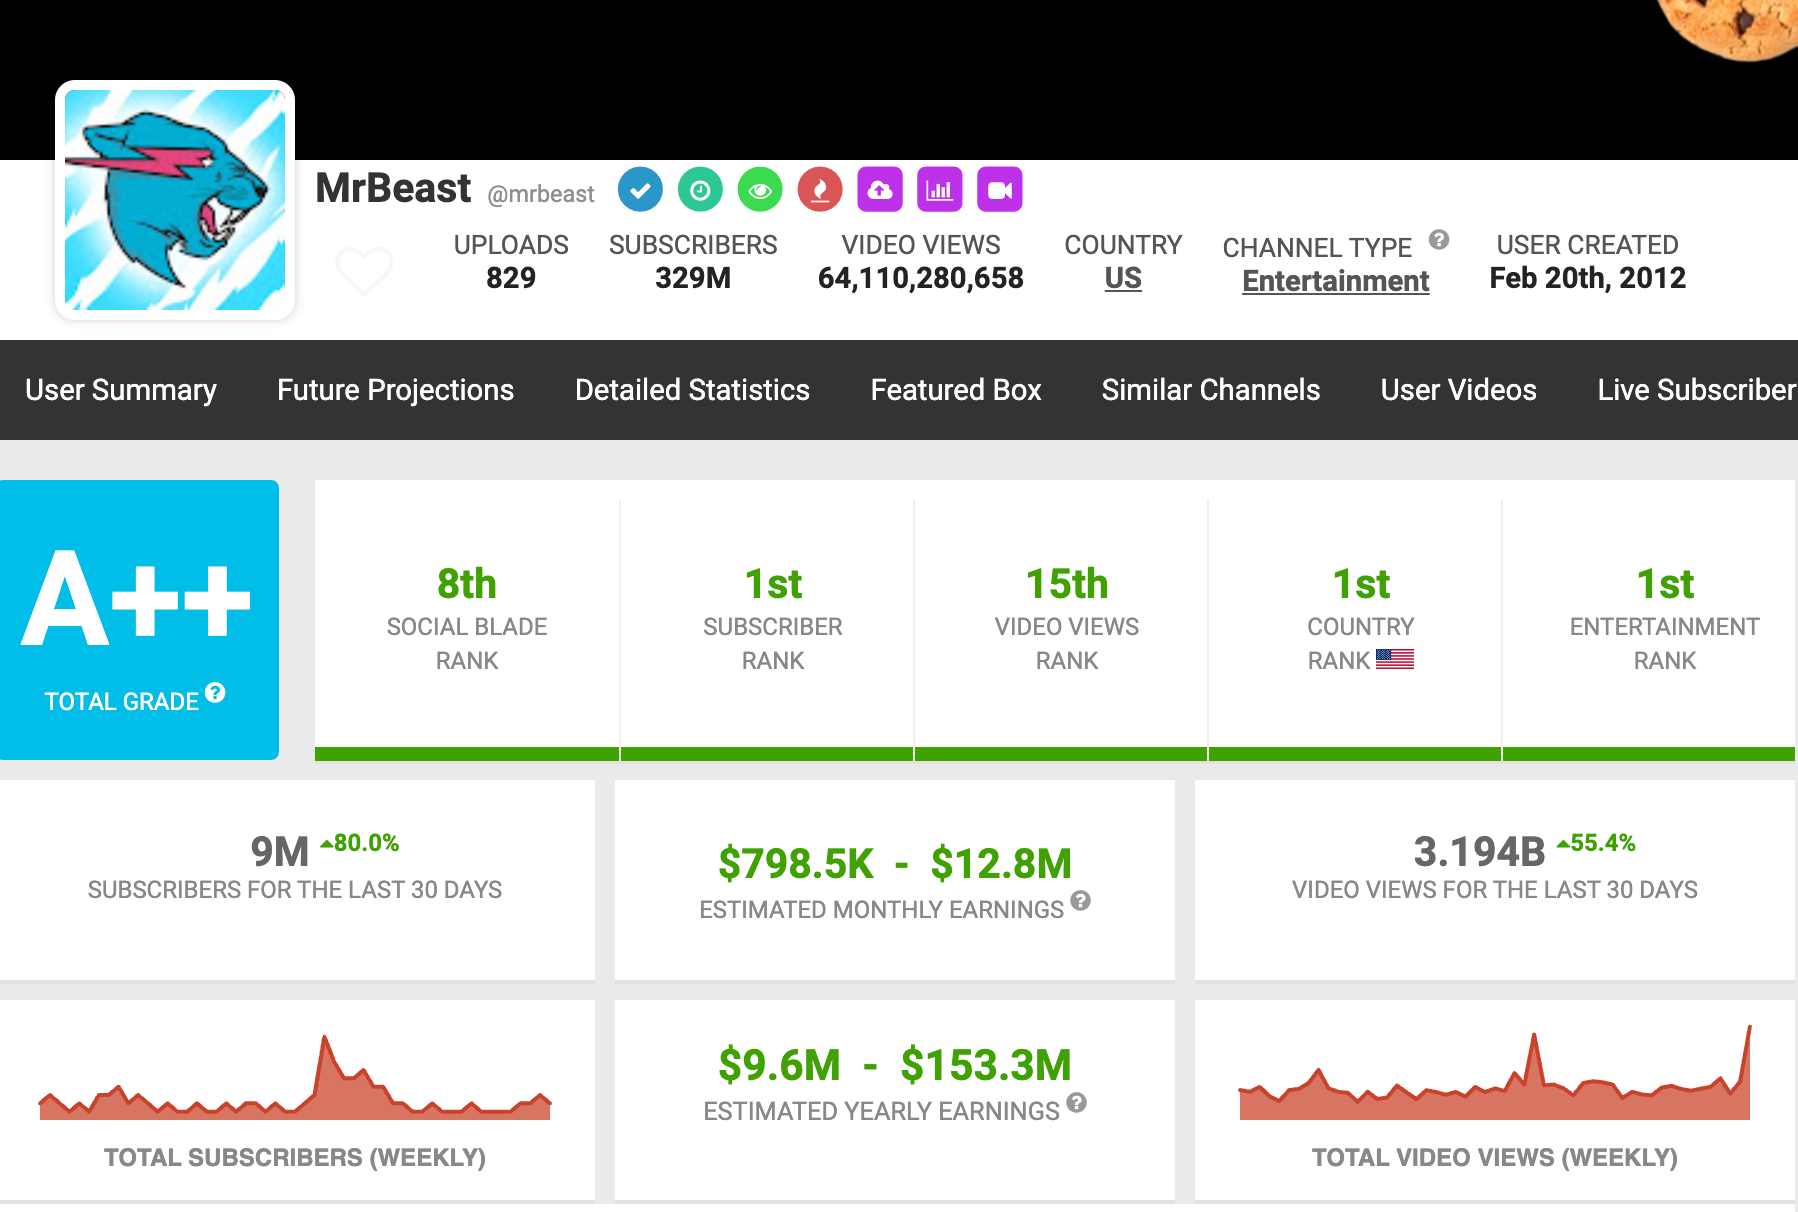Open the User Summary tab
The height and width of the screenshot is (1212, 1798).
tap(121, 390)
